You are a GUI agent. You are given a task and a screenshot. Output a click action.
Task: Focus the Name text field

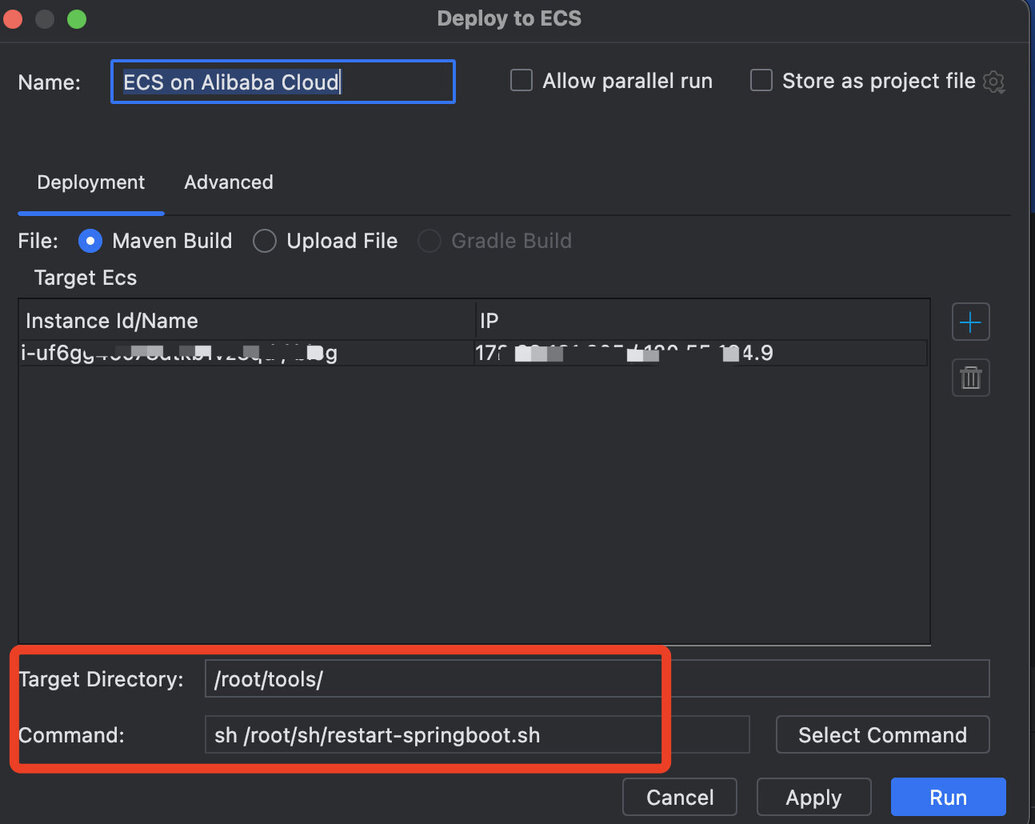tap(283, 82)
